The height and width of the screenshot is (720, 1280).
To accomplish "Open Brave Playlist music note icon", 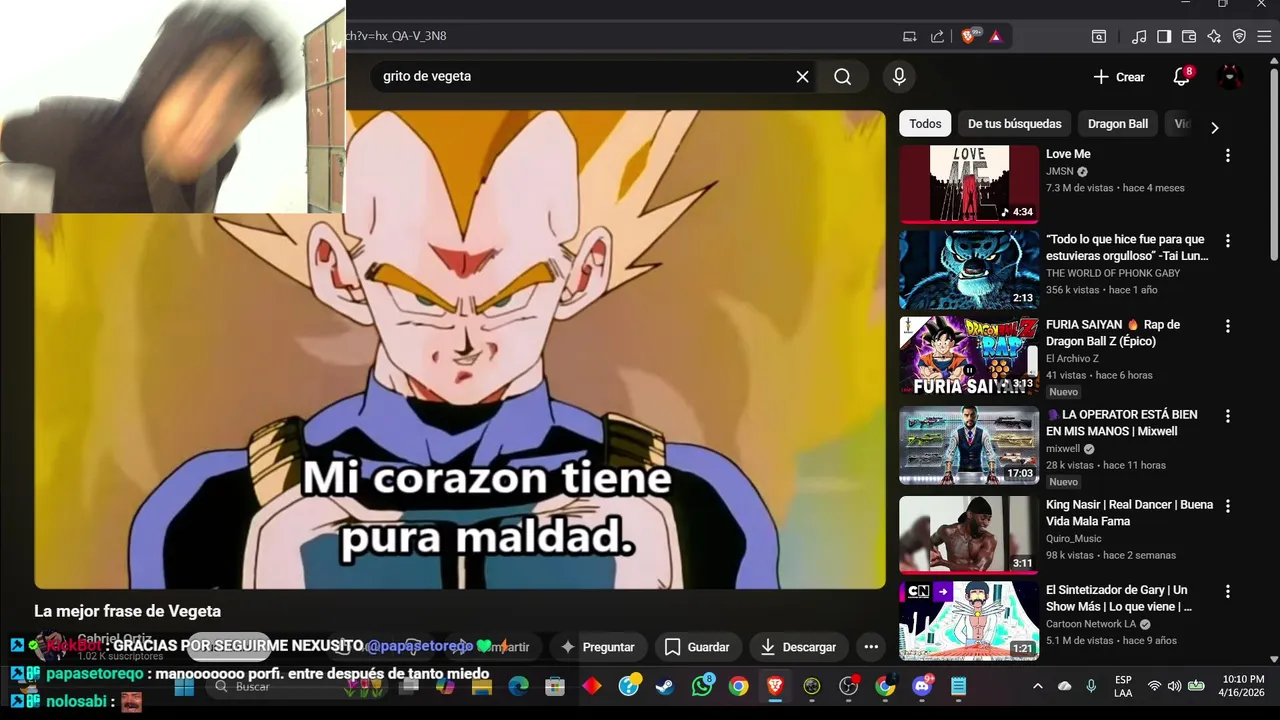I will (1139, 36).
